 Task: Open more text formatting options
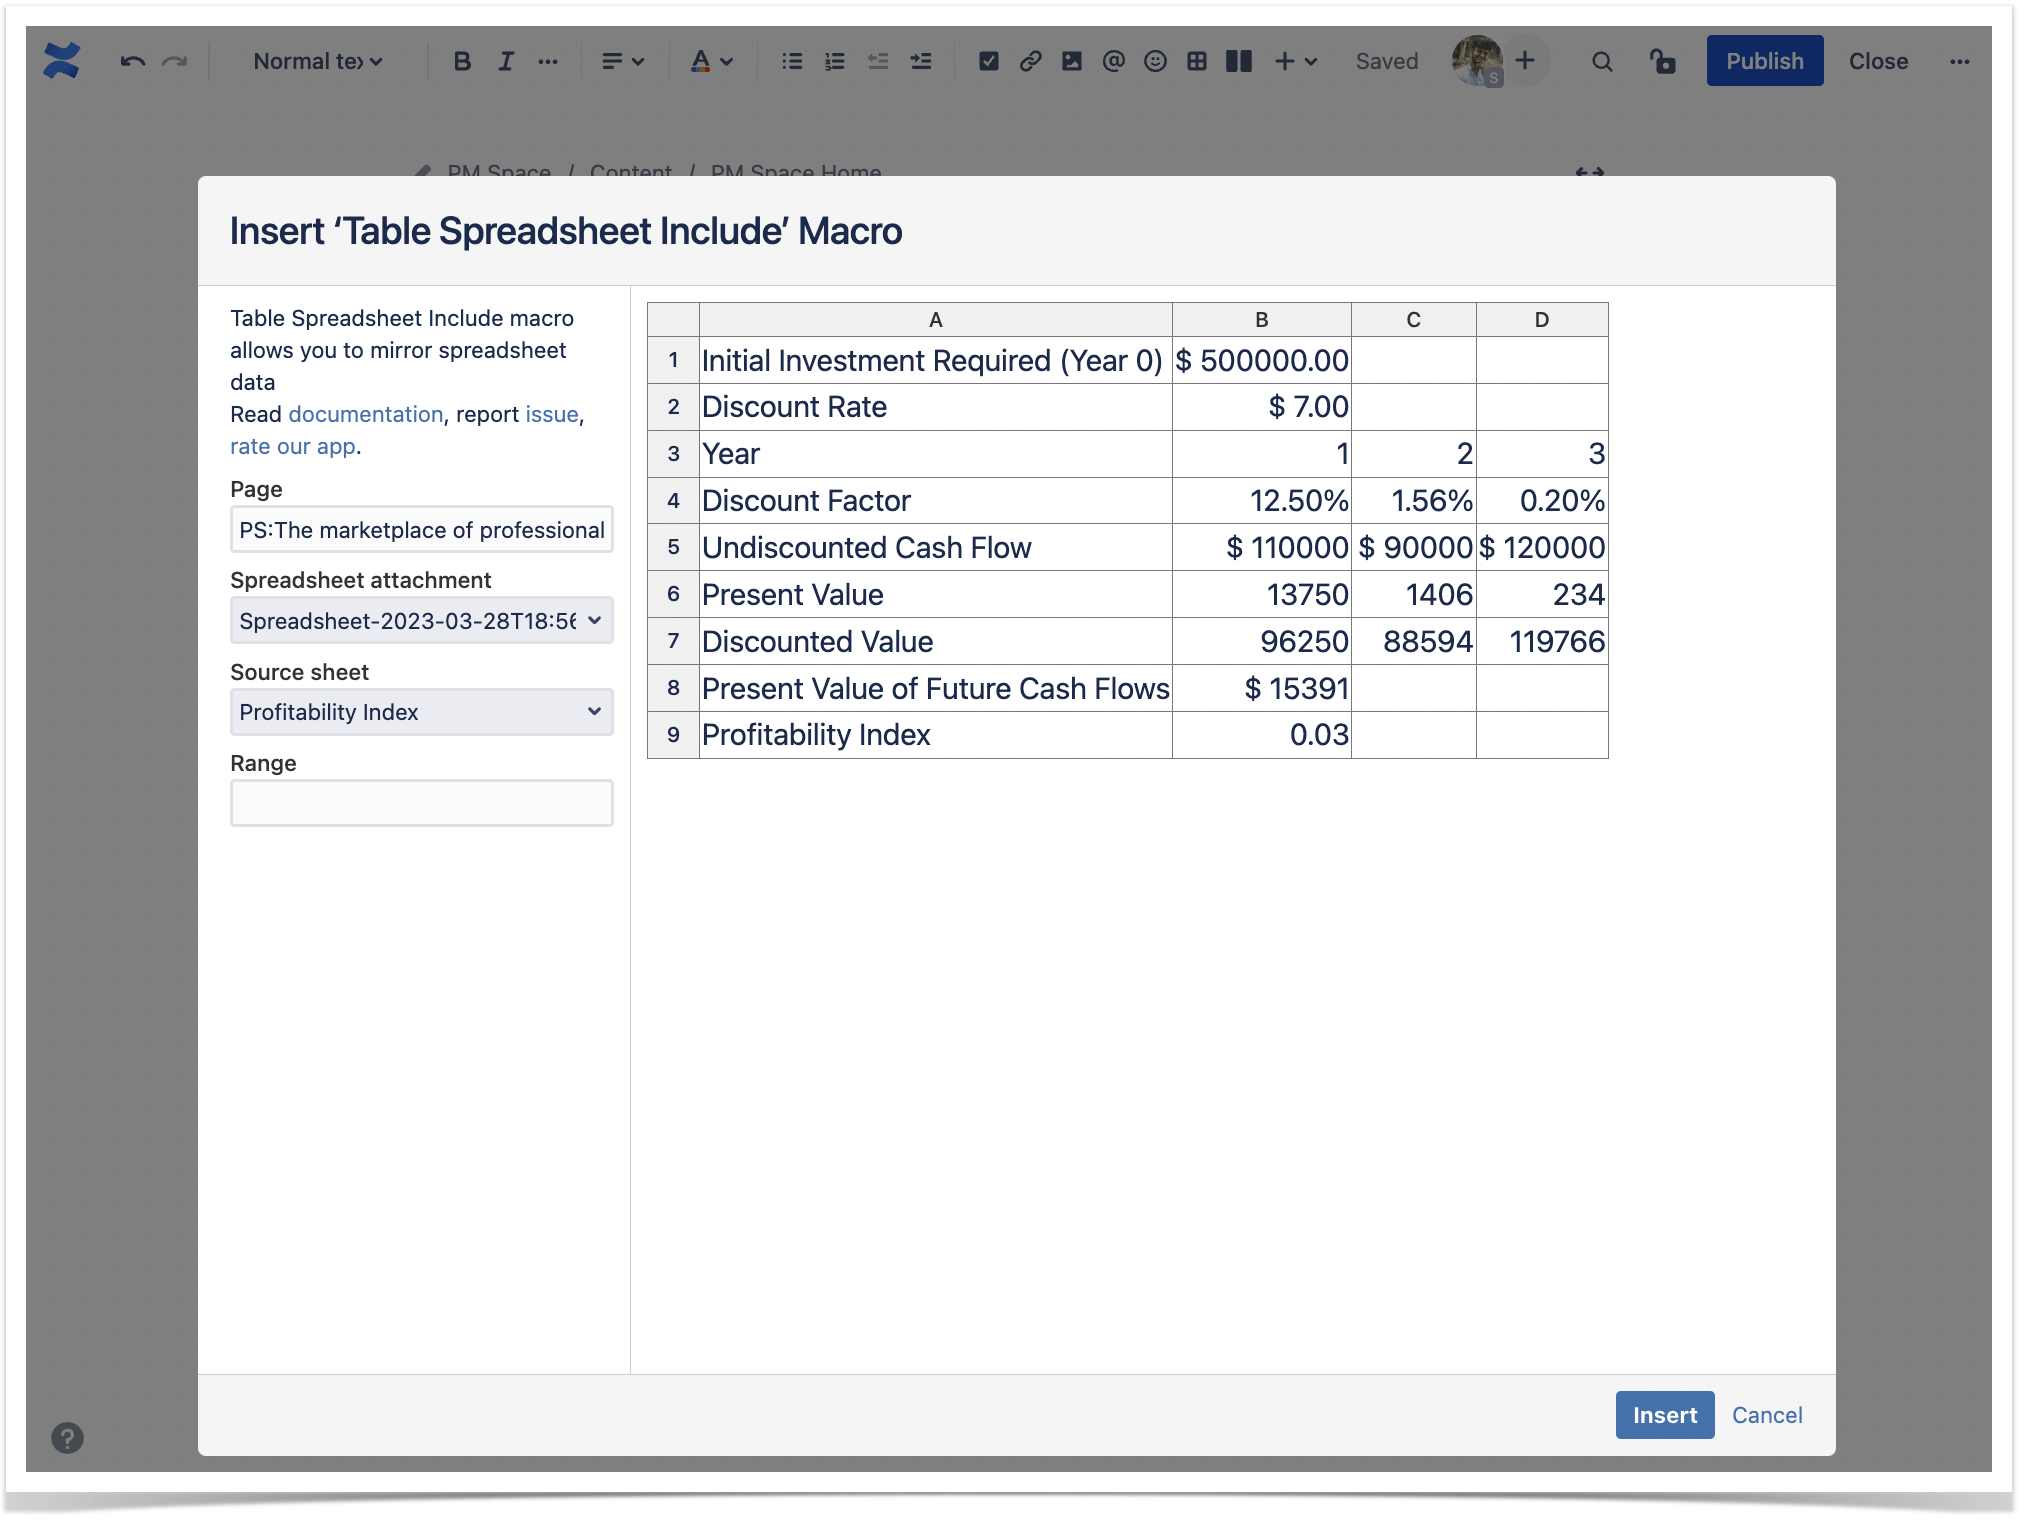click(548, 62)
